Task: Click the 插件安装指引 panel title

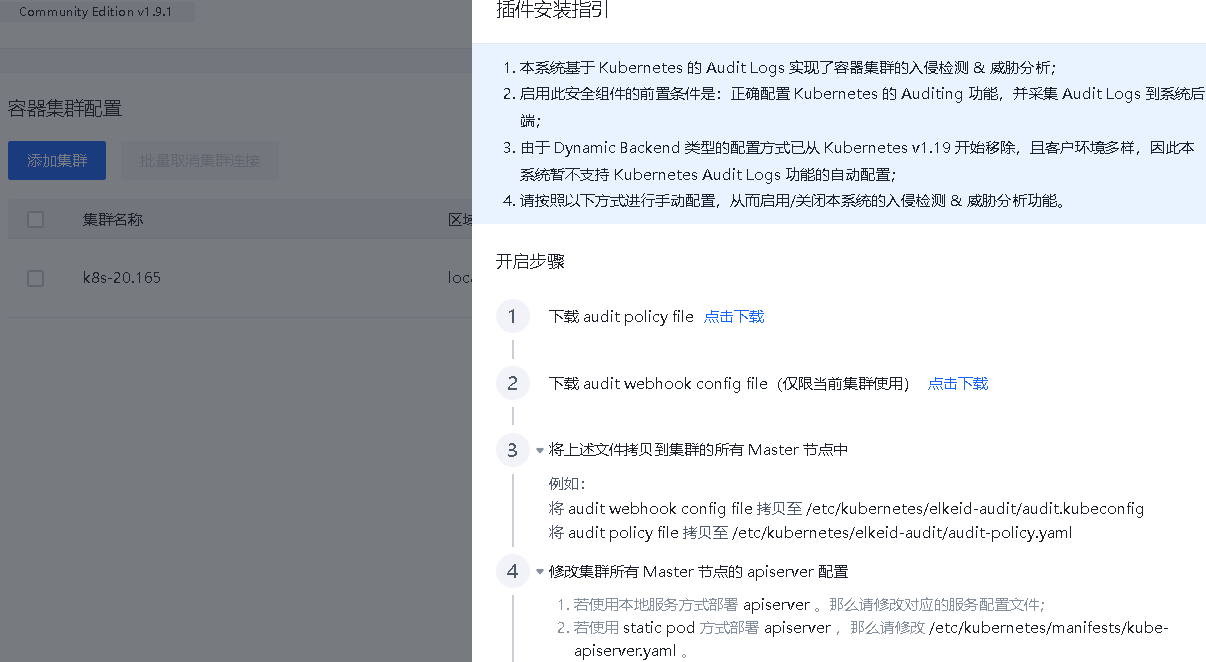Action: (552, 11)
